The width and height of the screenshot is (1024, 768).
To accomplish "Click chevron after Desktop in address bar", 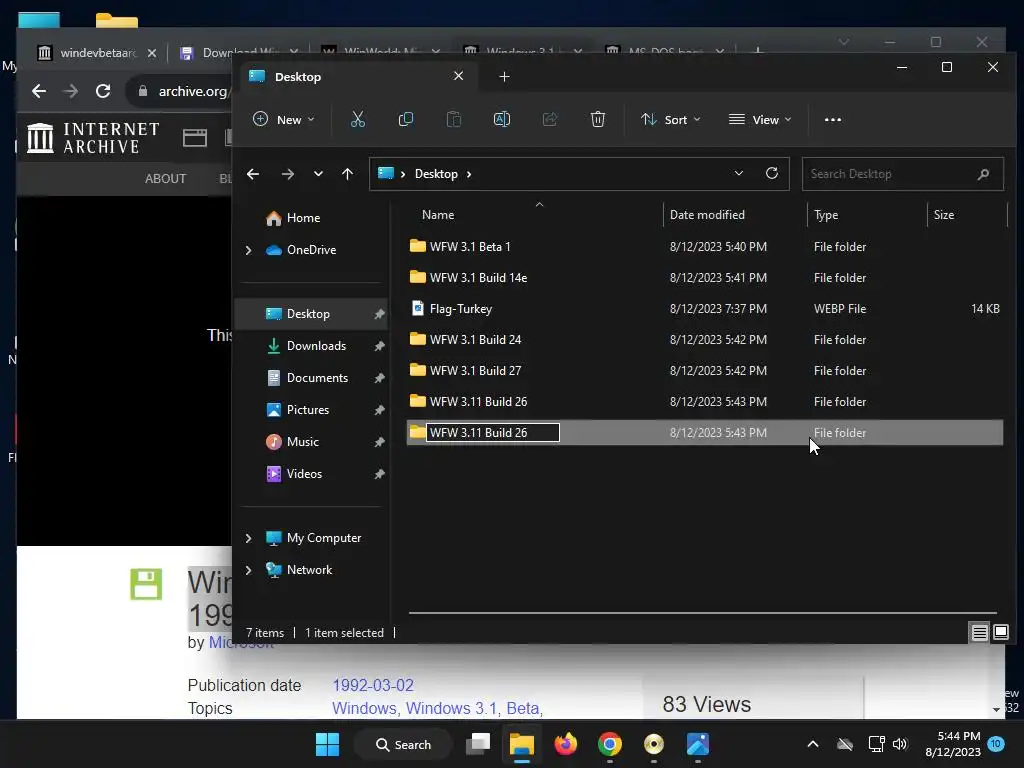I will tap(469, 174).
